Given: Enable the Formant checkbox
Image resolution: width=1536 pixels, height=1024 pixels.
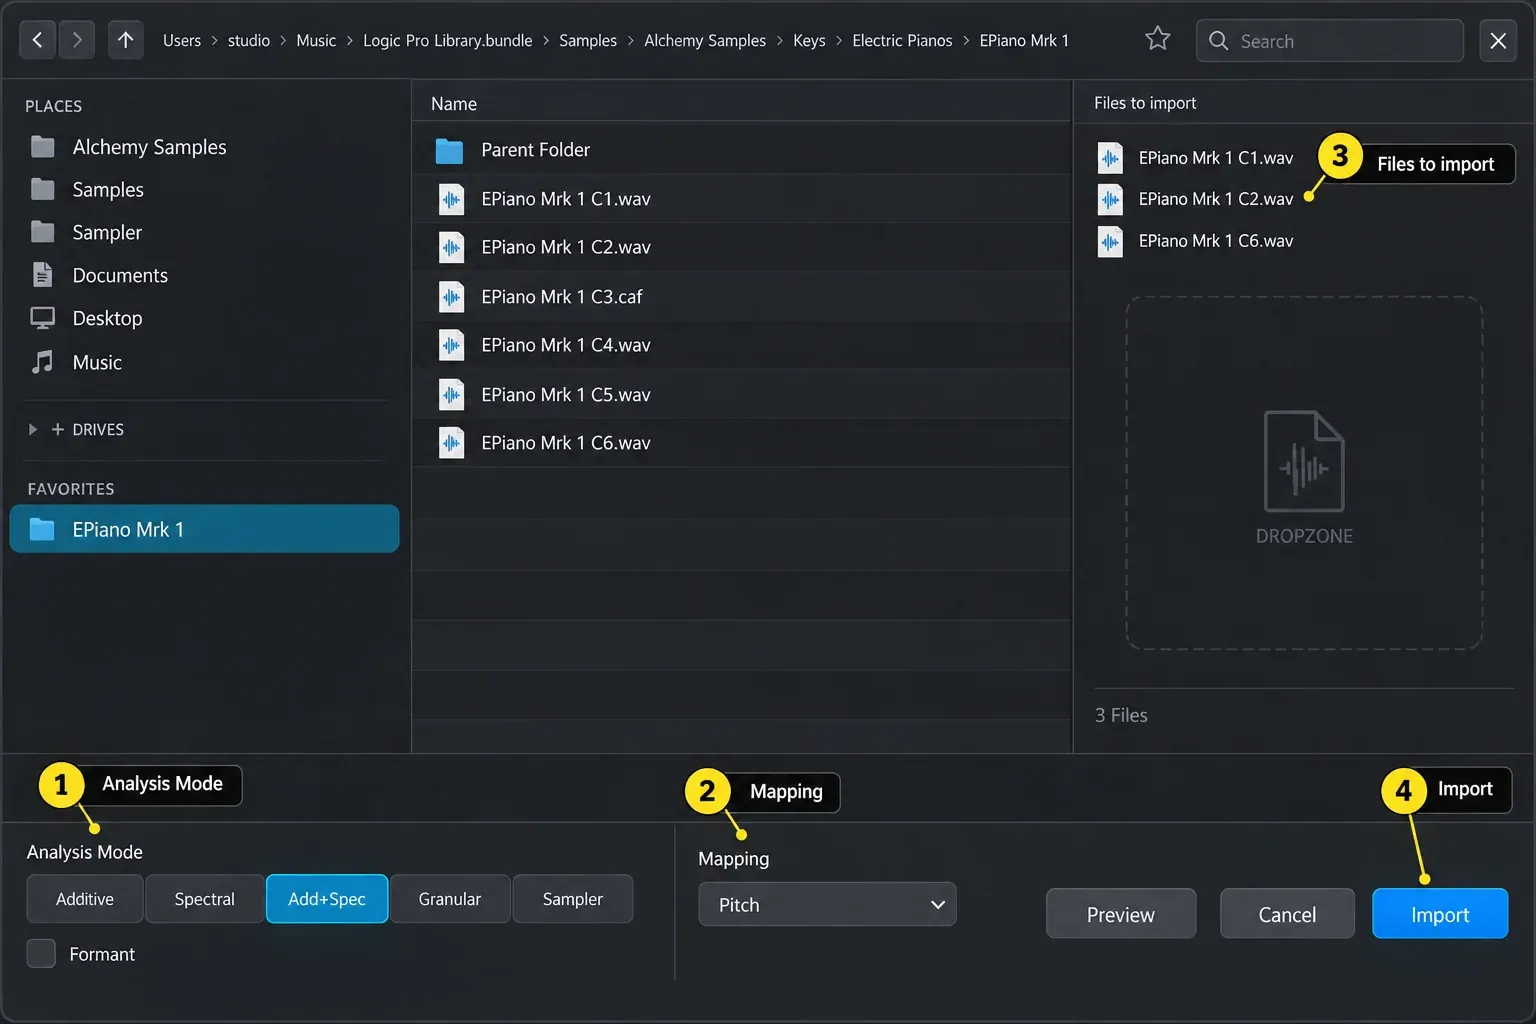Looking at the screenshot, I should [41, 953].
